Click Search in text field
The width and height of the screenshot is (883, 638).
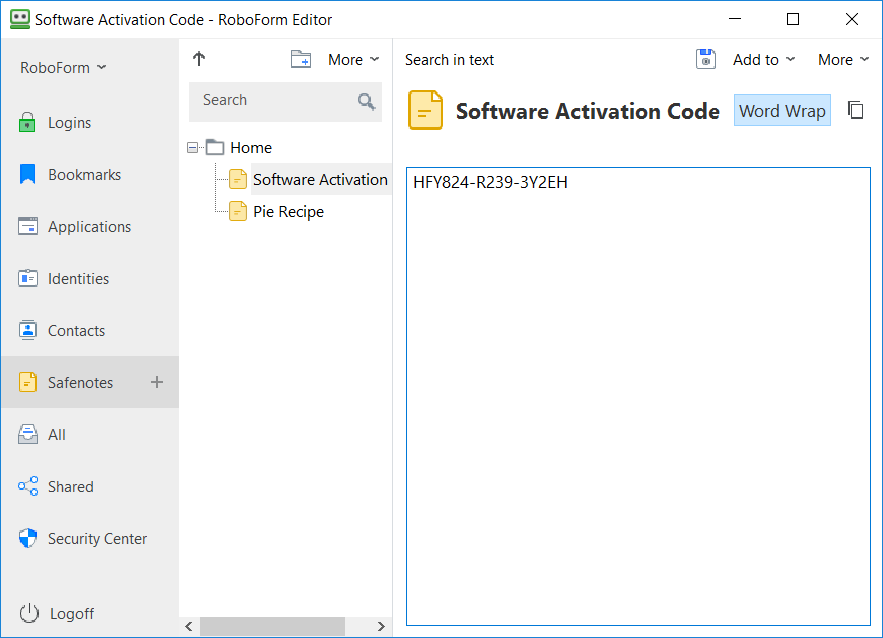[449, 60]
